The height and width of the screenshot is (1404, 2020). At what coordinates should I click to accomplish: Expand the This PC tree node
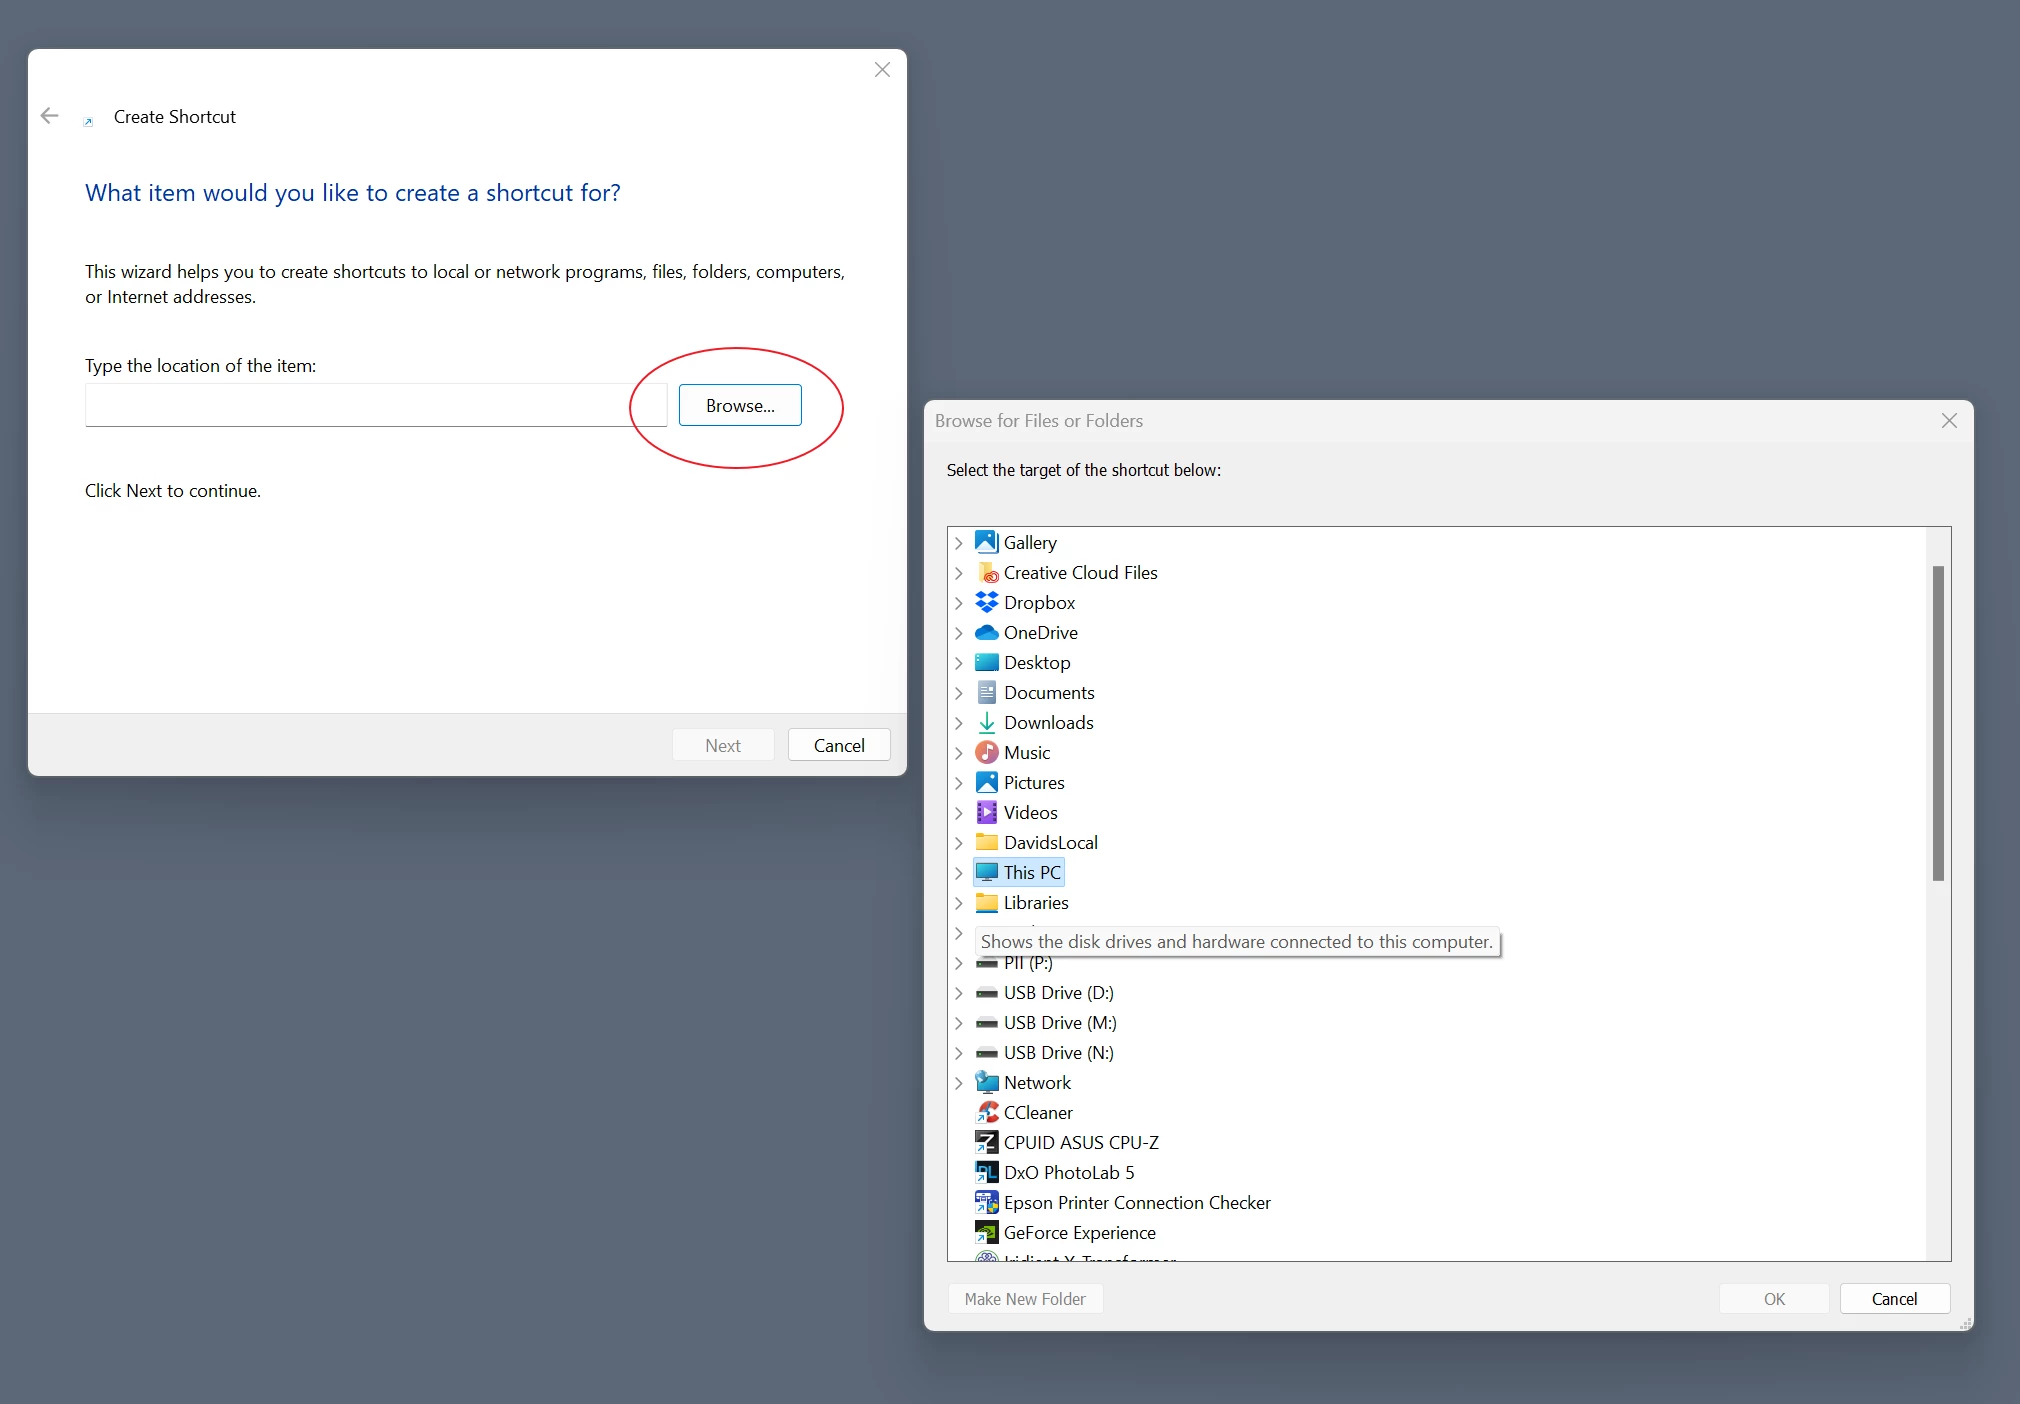click(959, 873)
